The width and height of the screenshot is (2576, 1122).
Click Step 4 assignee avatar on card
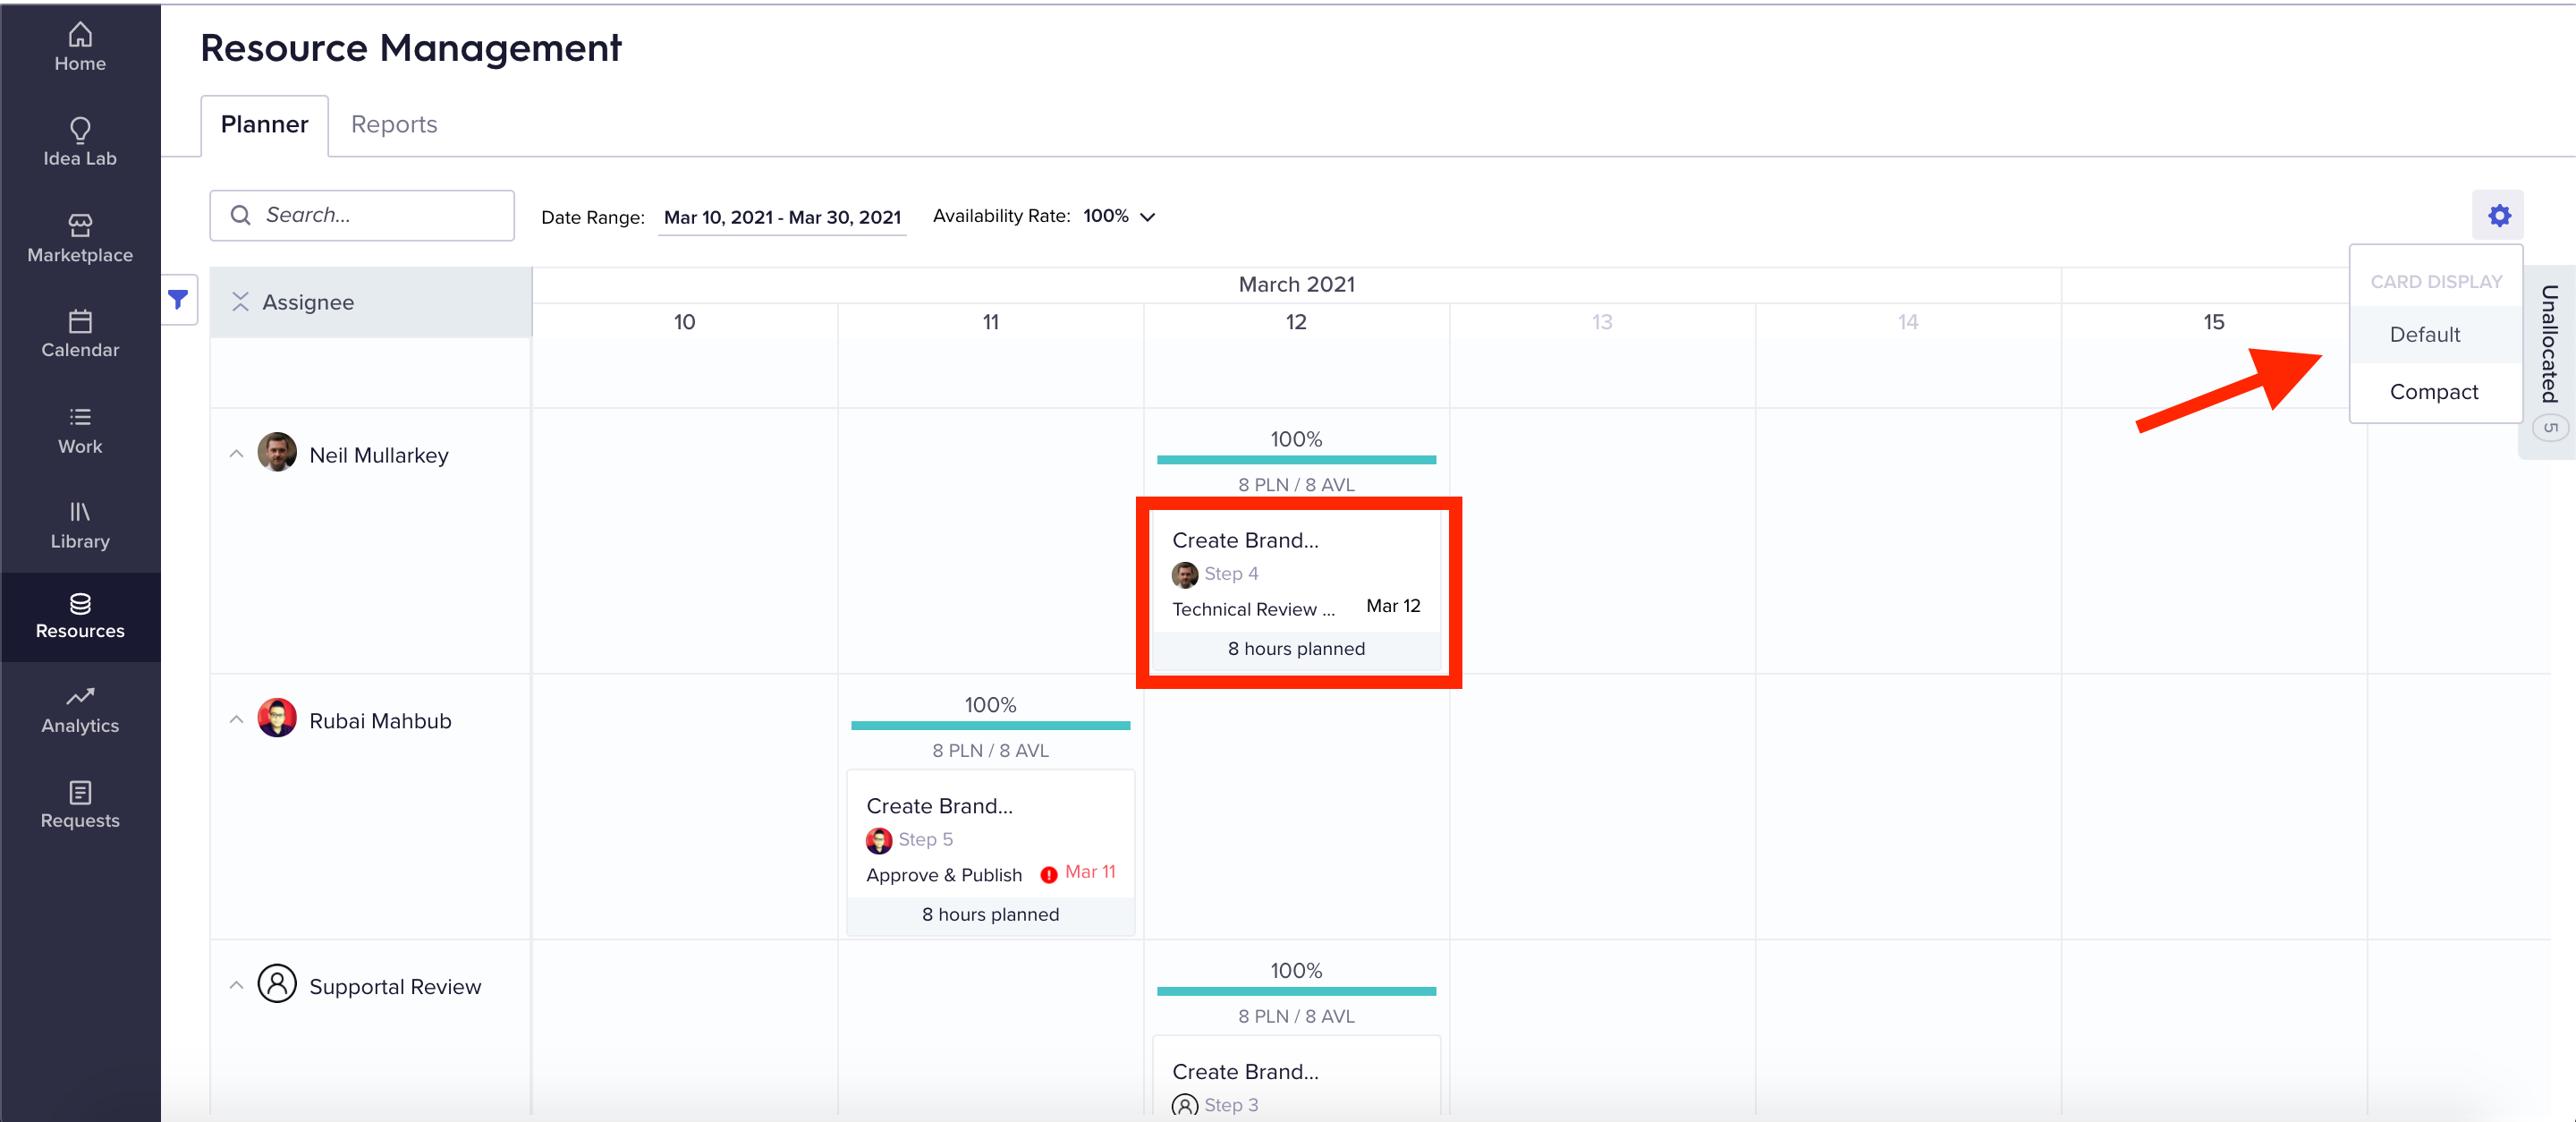[x=1185, y=575]
